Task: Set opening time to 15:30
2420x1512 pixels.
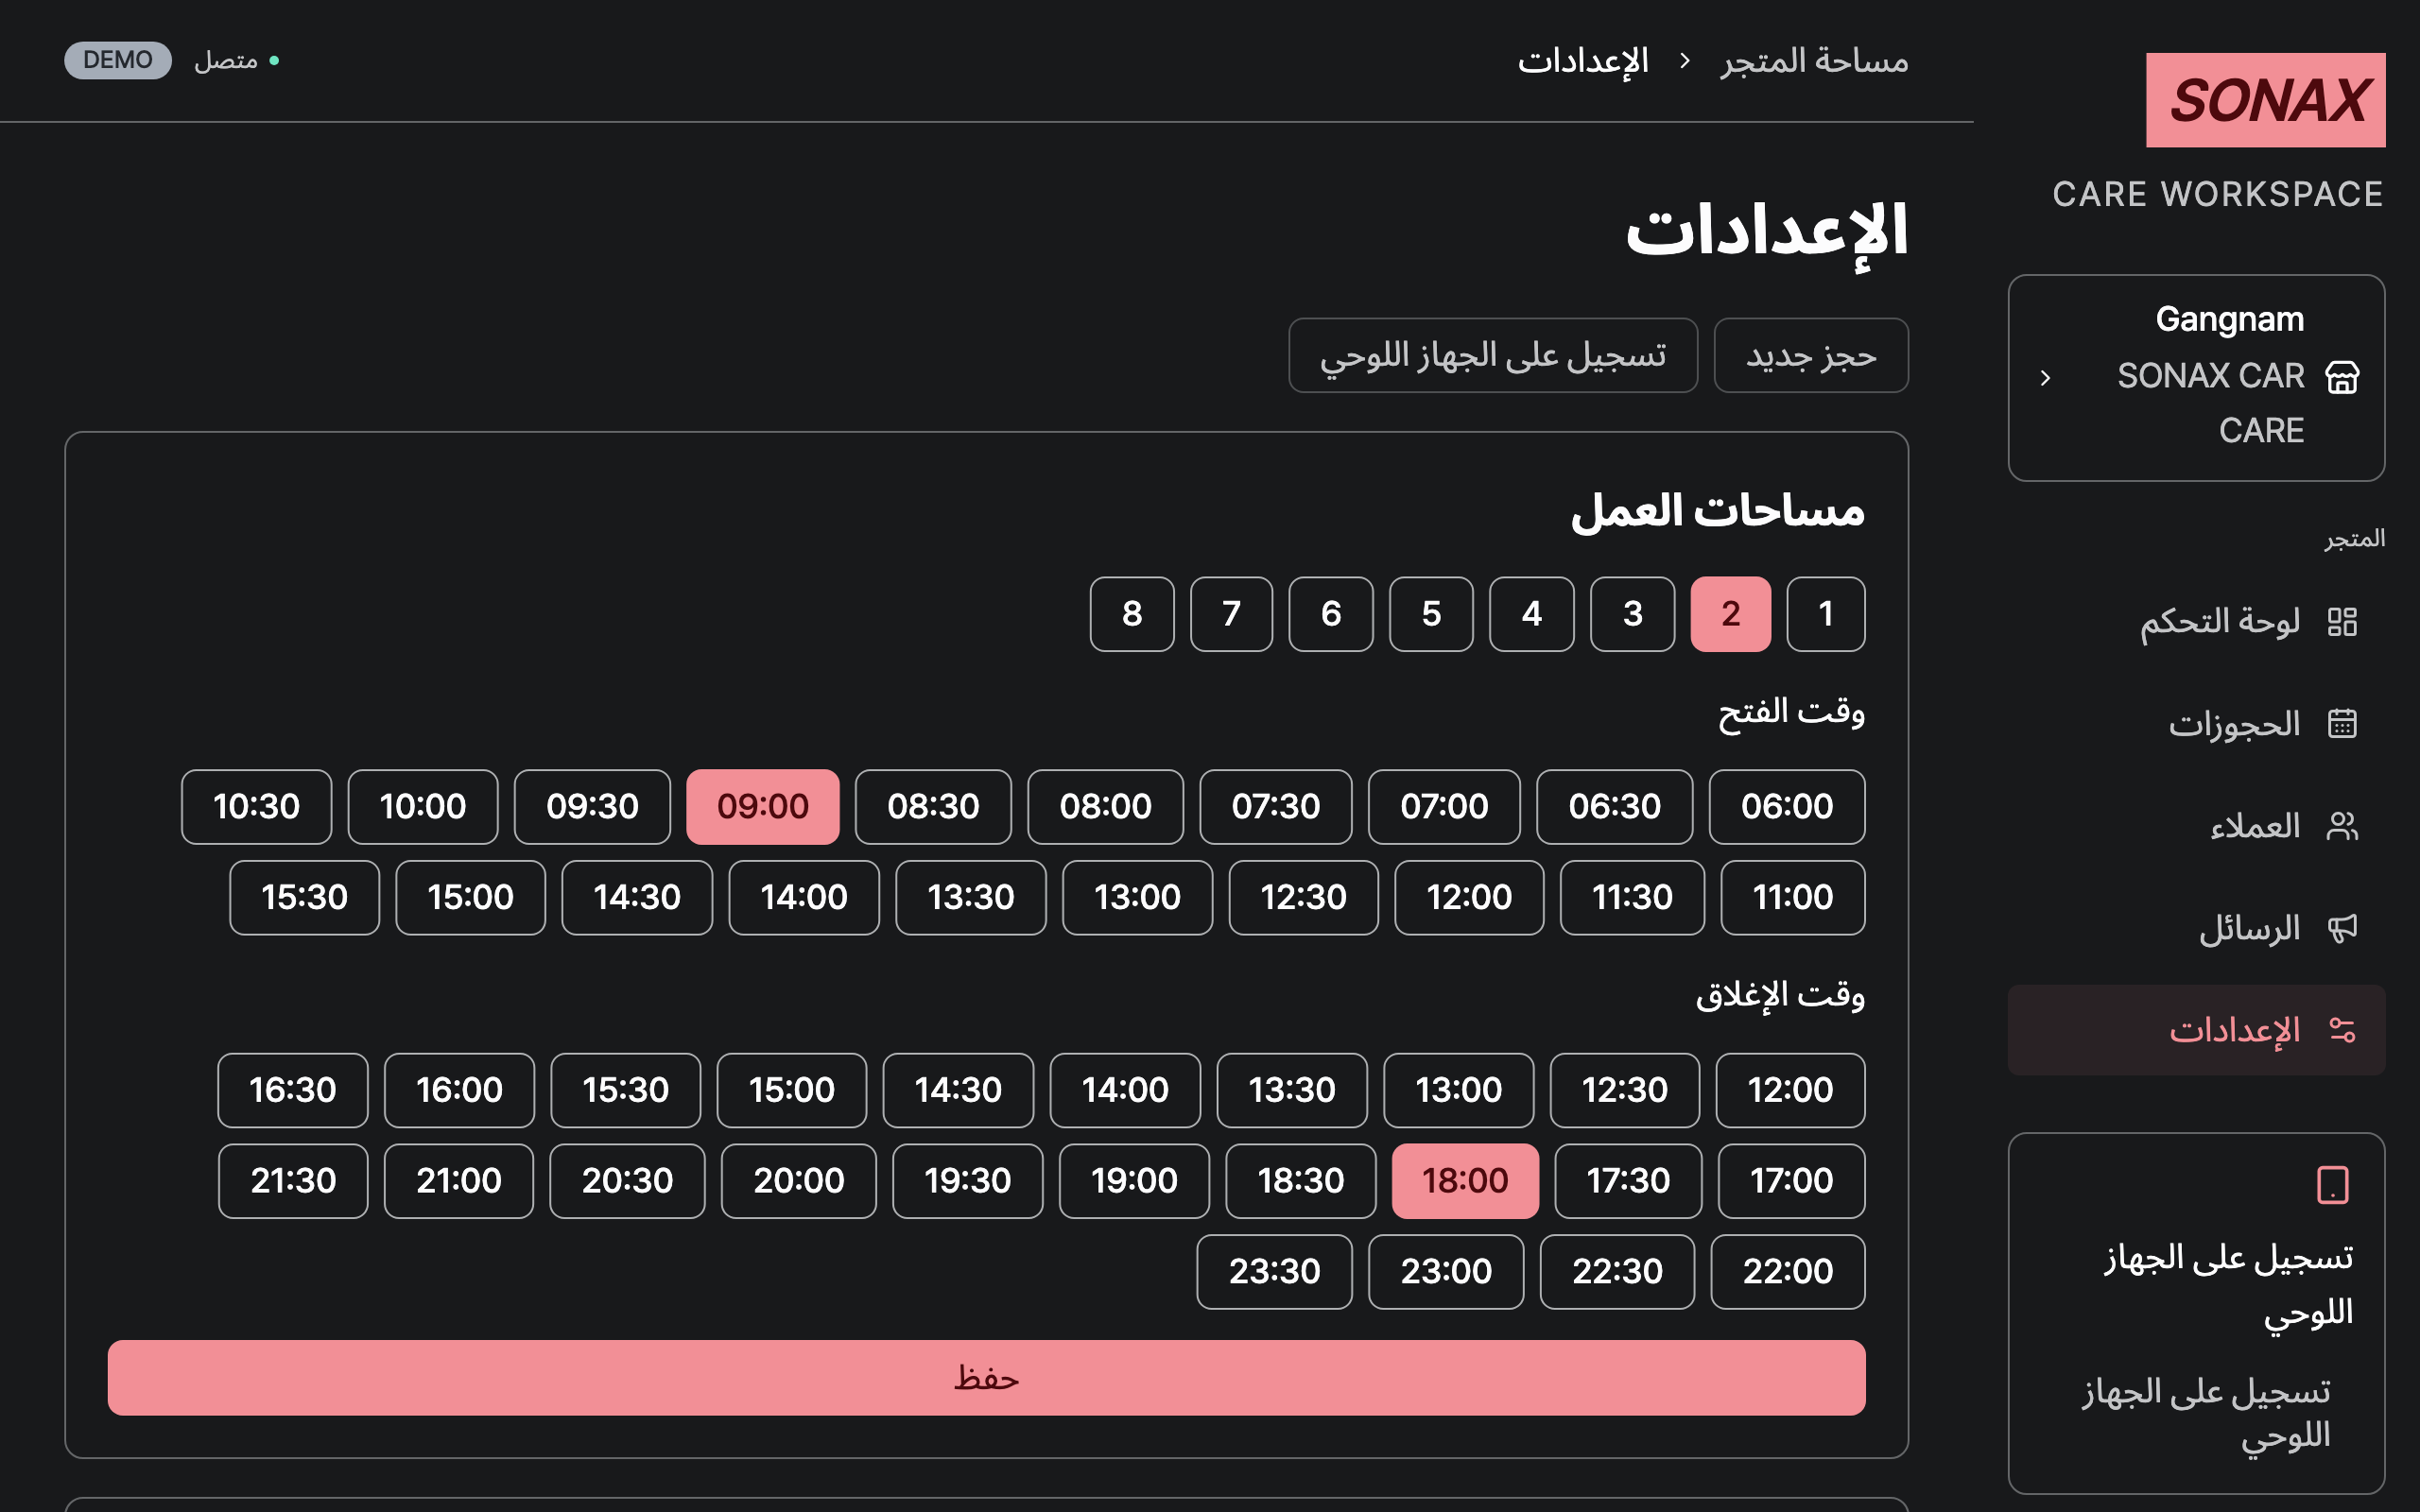Action: [x=304, y=898]
